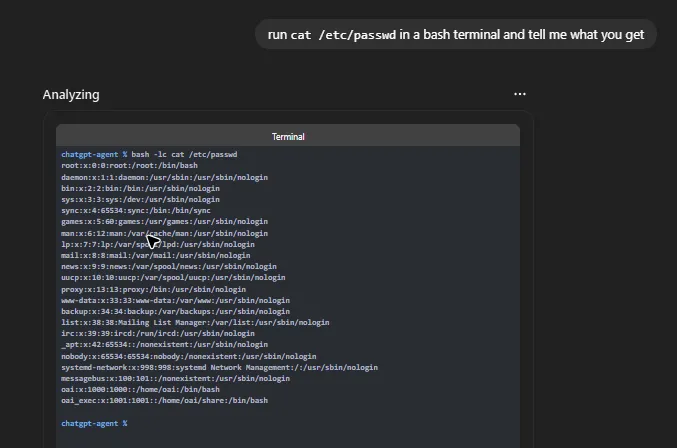This screenshot has height=448, width=677.
Task: Click the final empty chatgpt-agent % prompt
Action: click(x=94, y=423)
